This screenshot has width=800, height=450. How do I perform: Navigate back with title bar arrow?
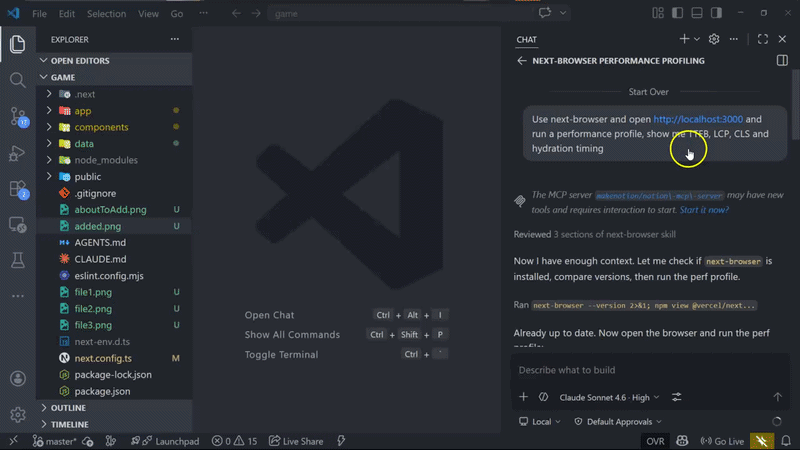(x=236, y=14)
